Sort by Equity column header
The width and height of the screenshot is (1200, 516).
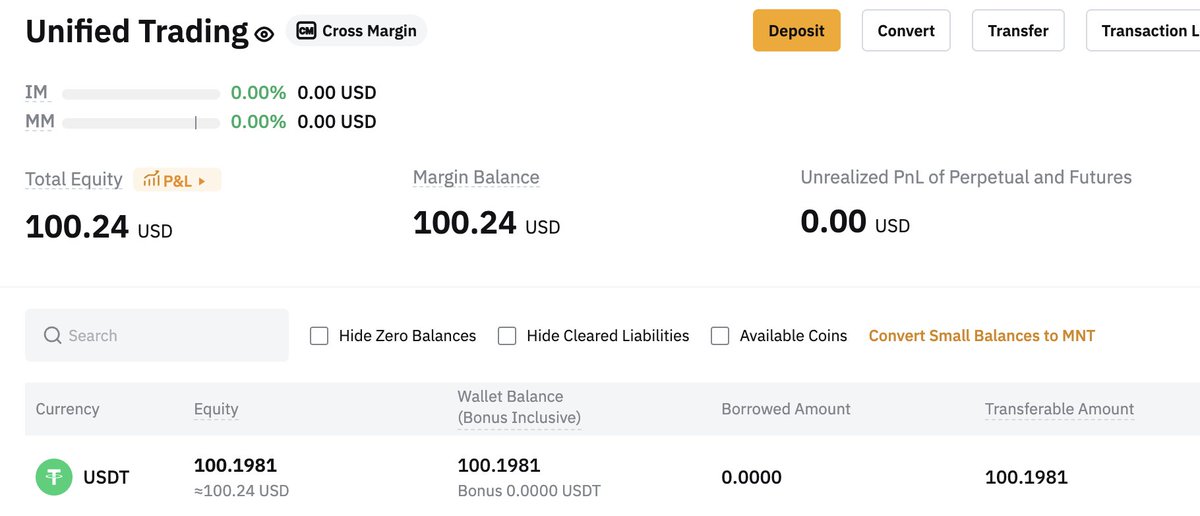coord(216,409)
